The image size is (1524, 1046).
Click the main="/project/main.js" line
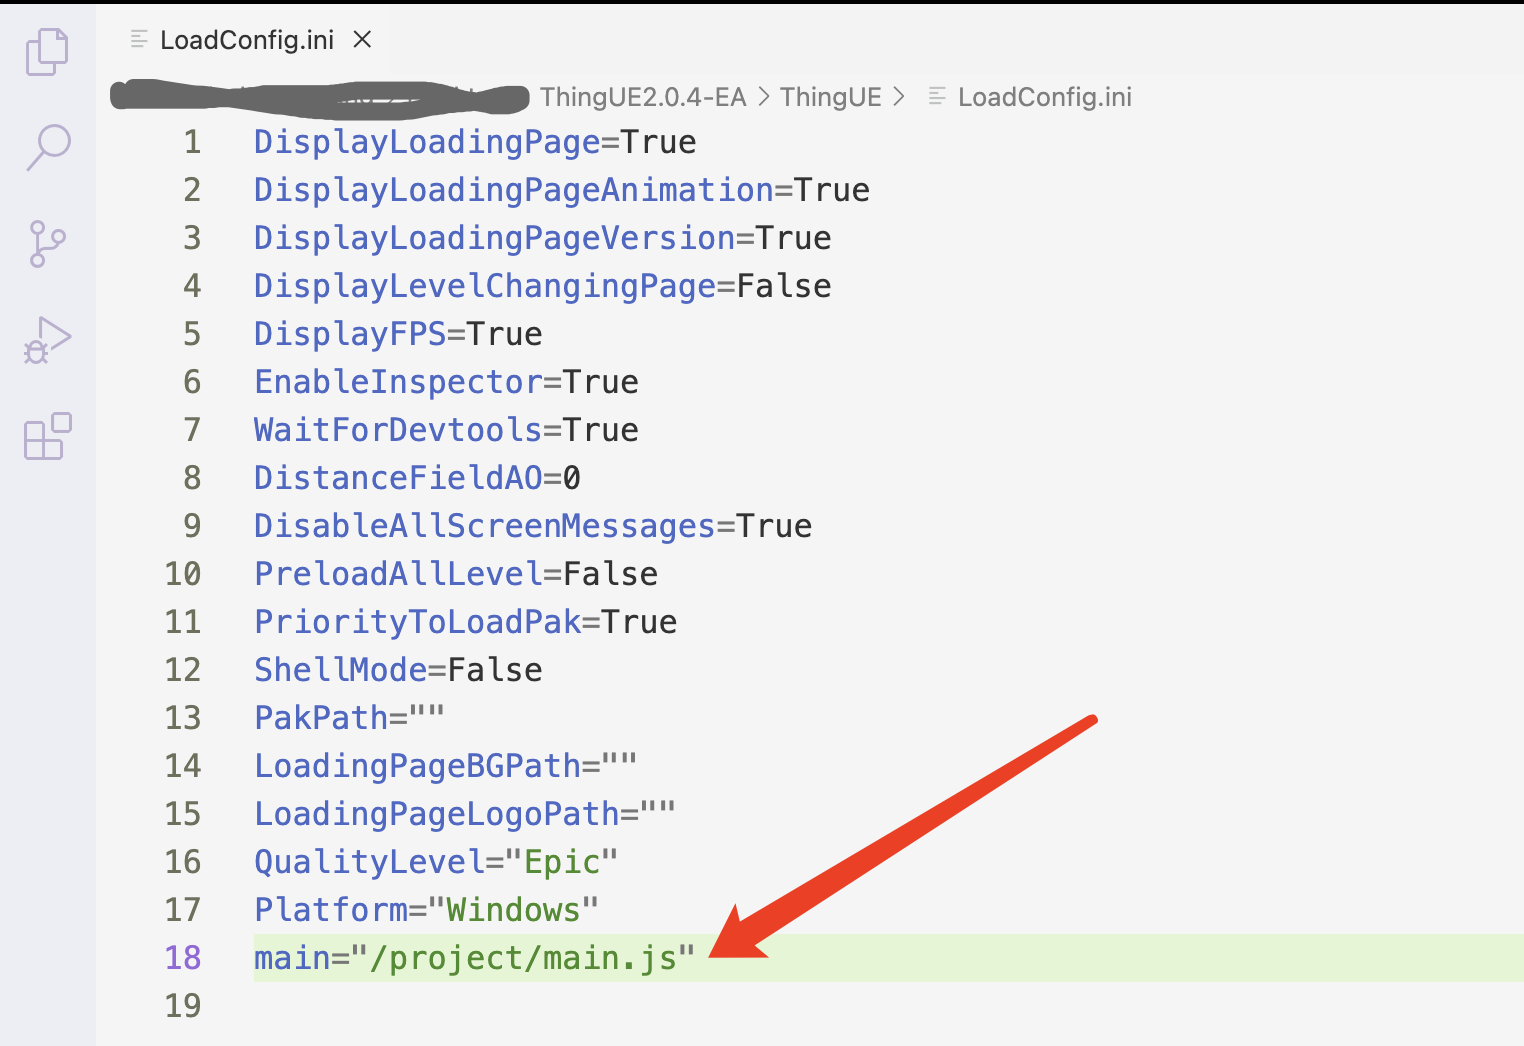(475, 958)
